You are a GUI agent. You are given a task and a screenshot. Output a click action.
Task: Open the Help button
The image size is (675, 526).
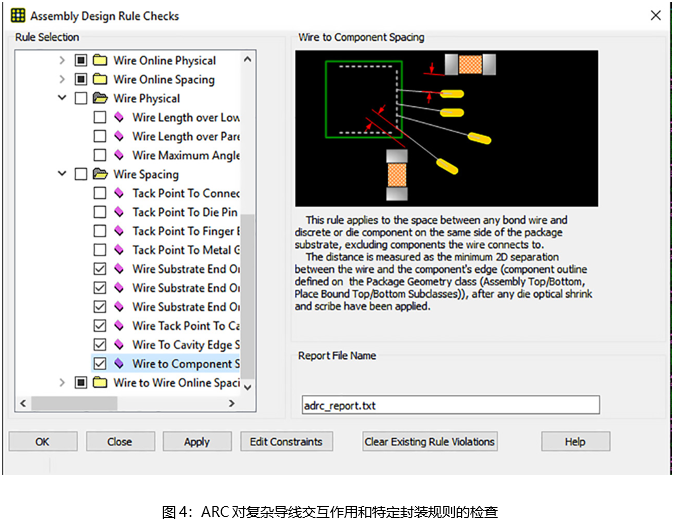[576, 442]
